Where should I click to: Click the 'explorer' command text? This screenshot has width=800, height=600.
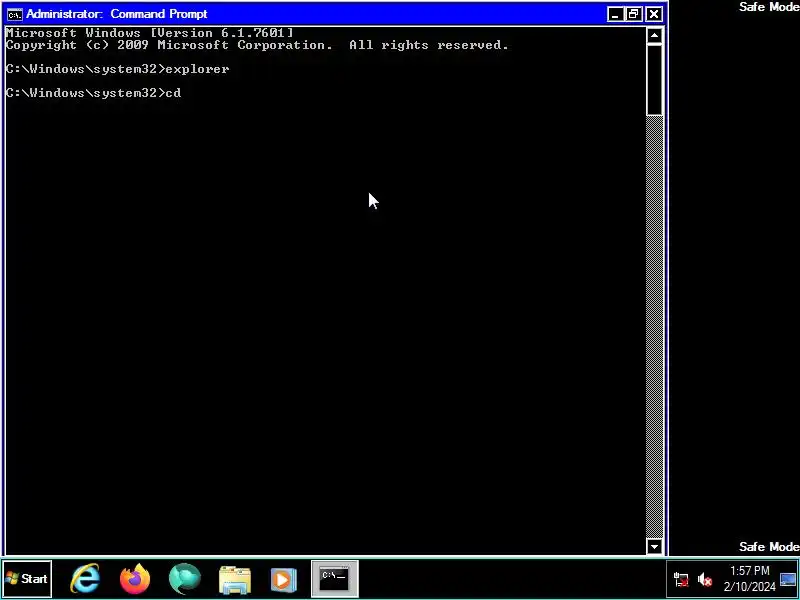(197, 69)
